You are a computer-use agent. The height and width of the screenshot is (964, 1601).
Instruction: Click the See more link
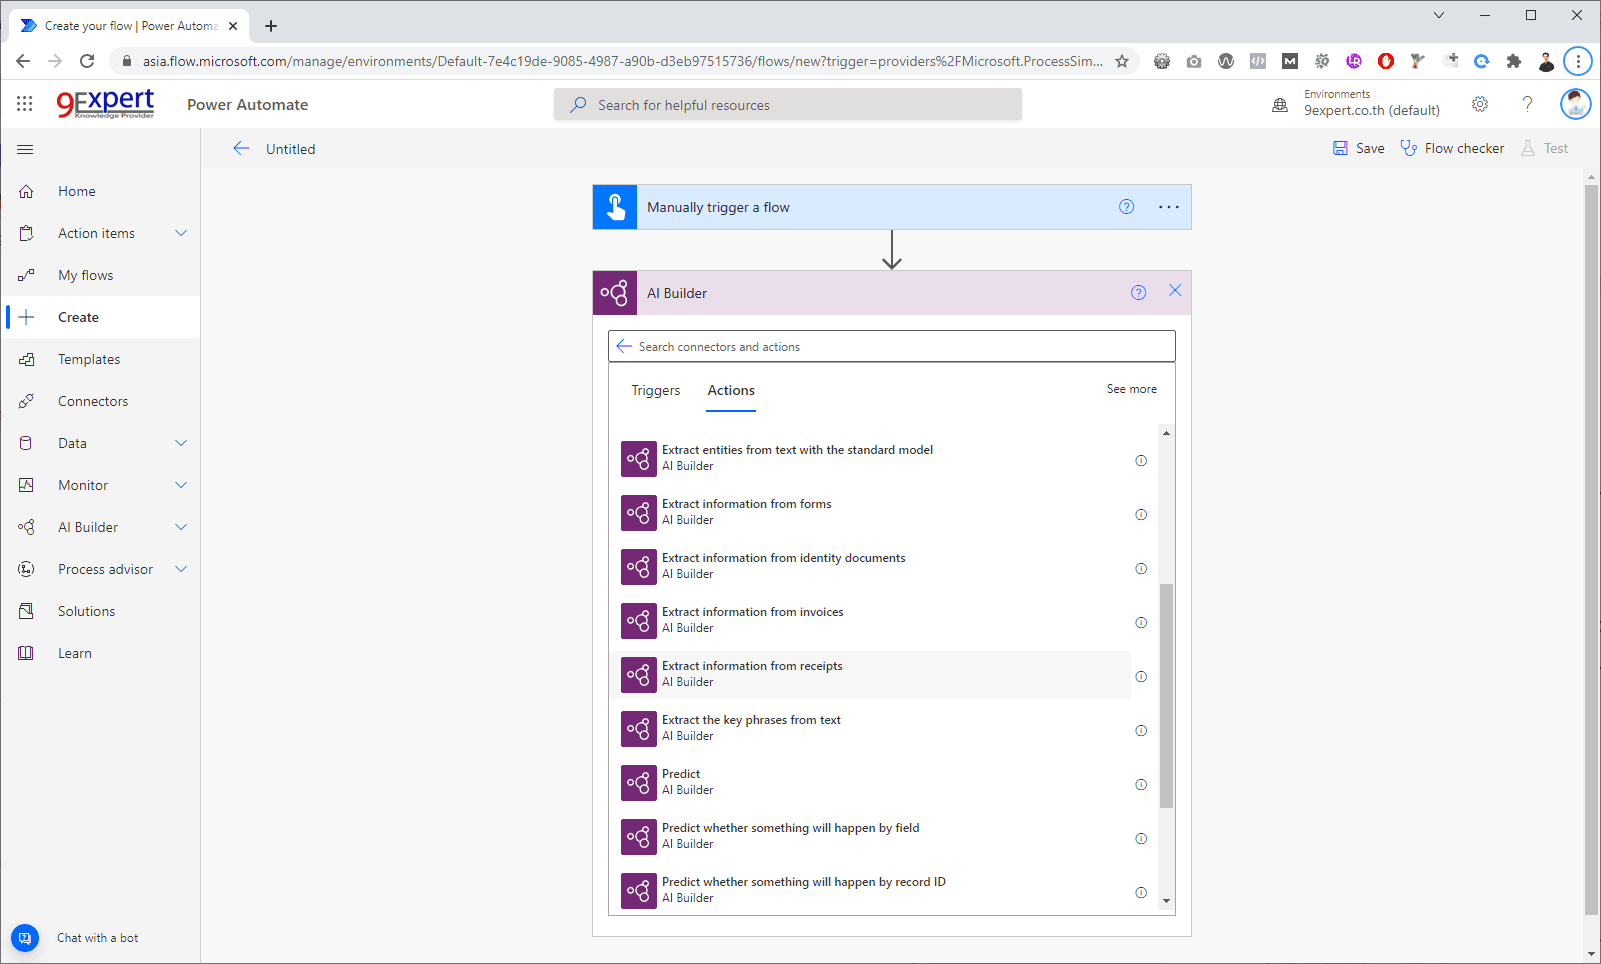[1131, 389]
